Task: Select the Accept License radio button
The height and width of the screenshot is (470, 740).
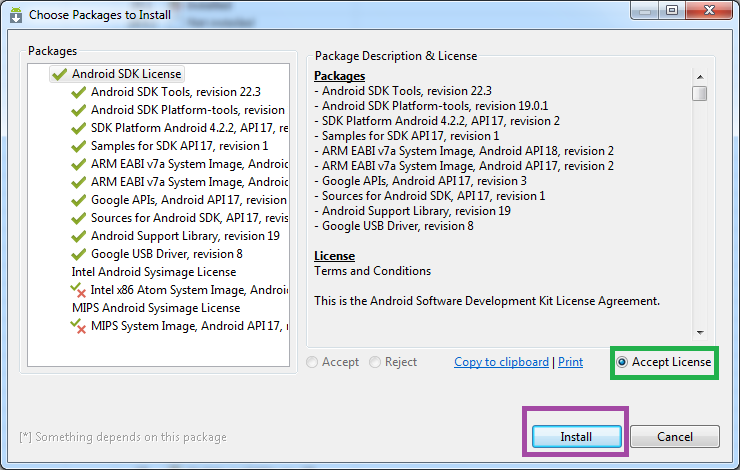Action: pos(623,362)
